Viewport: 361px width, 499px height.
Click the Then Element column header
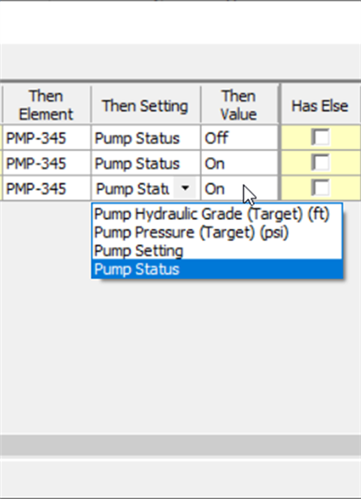[x=46, y=105]
